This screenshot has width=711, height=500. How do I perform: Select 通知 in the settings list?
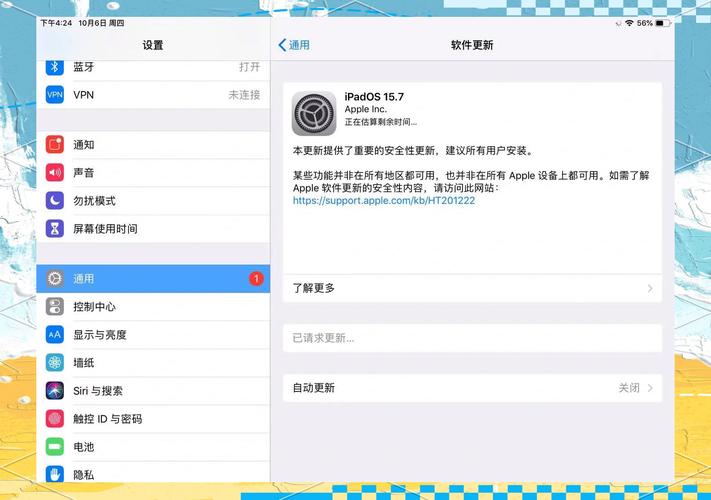point(153,145)
